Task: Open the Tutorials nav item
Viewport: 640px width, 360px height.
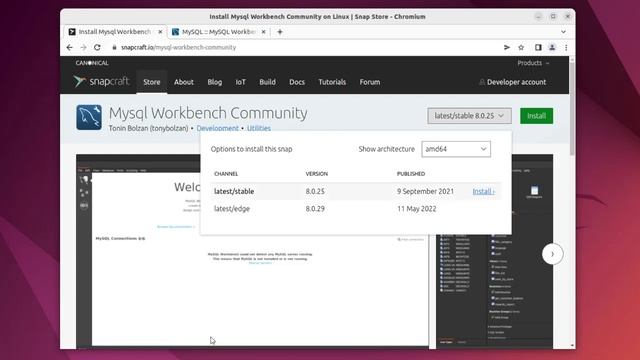Action: (x=332, y=82)
